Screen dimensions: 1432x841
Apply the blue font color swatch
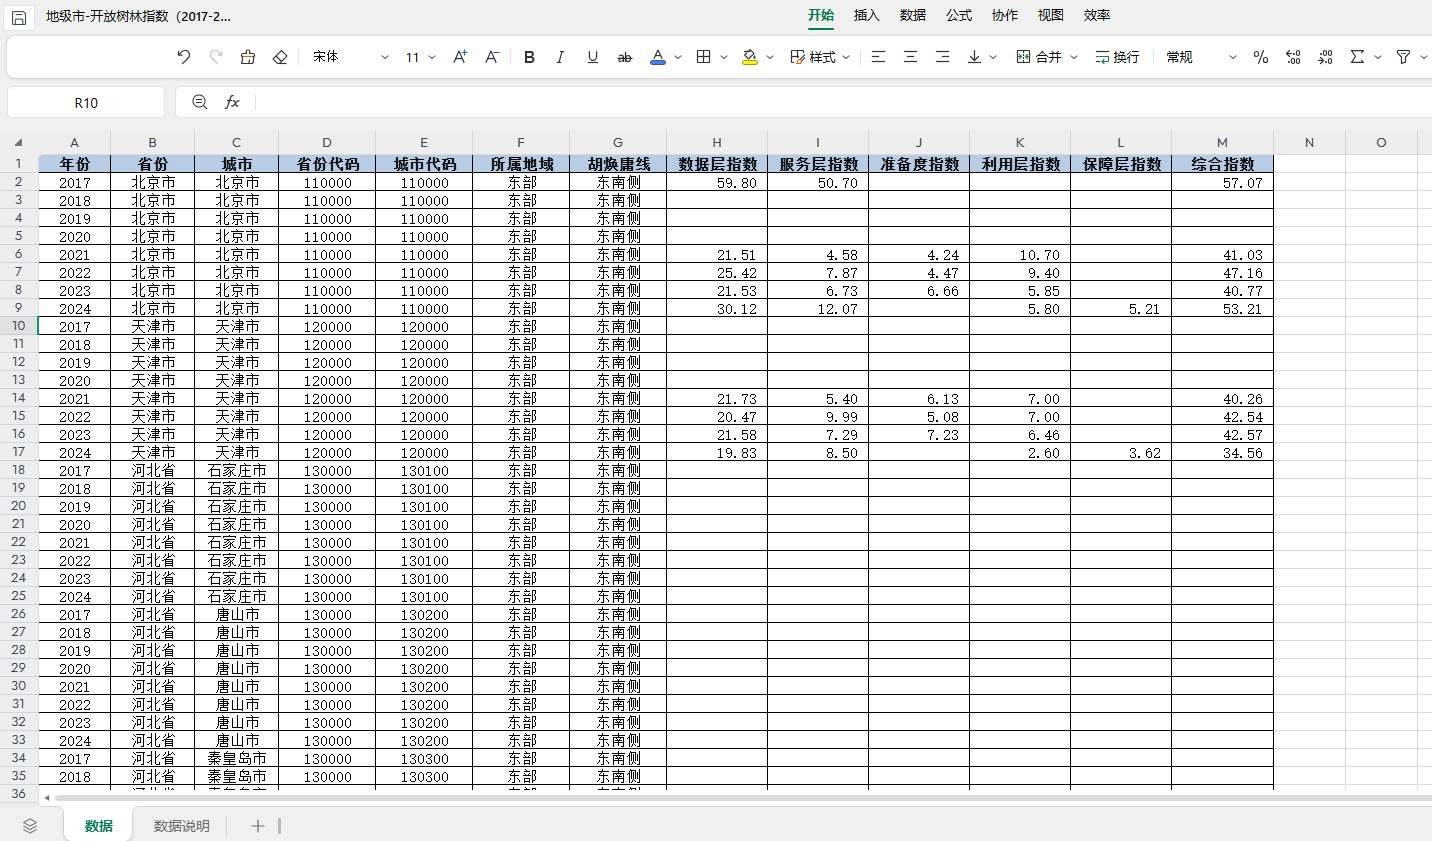[658, 57]
